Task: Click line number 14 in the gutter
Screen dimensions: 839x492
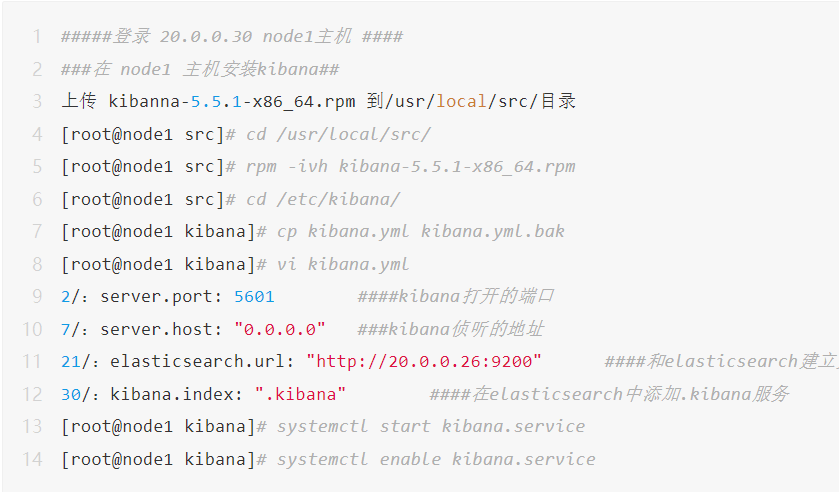Action: (32, 459)
